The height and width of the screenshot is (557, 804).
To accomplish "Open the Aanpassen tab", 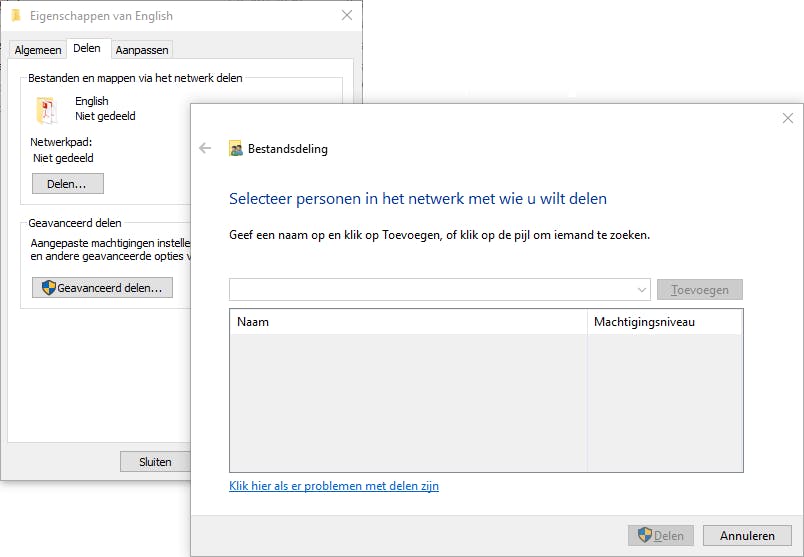I will [142, 50].
